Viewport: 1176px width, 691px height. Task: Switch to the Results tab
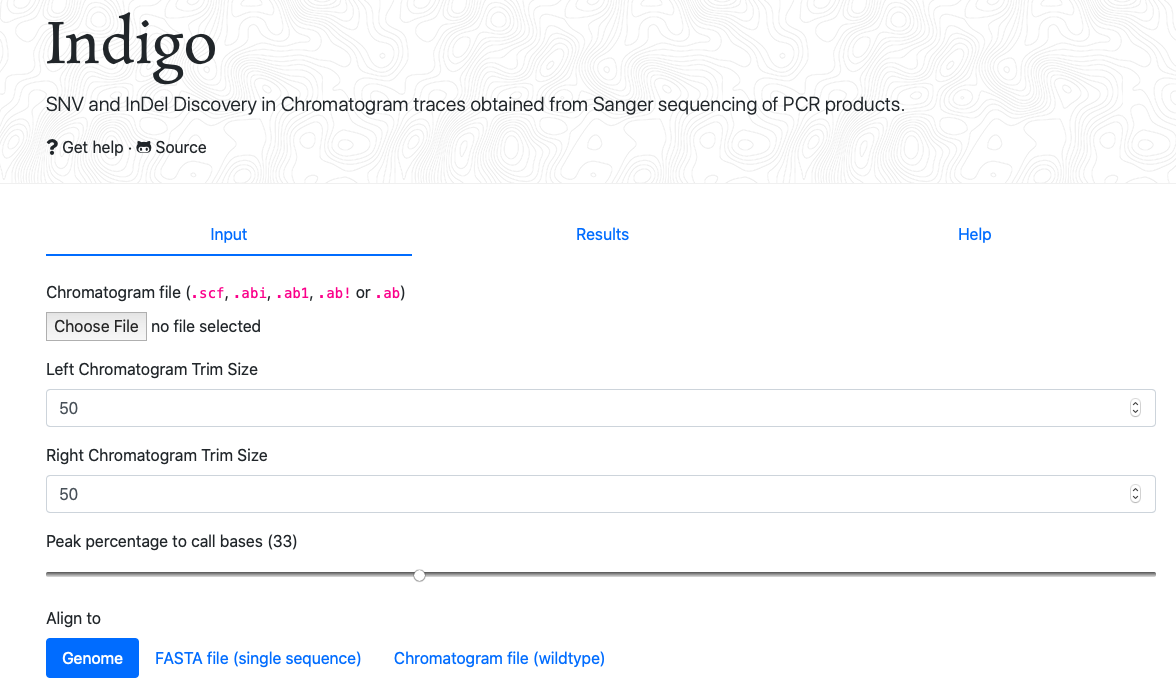click(x=602, y=234)
